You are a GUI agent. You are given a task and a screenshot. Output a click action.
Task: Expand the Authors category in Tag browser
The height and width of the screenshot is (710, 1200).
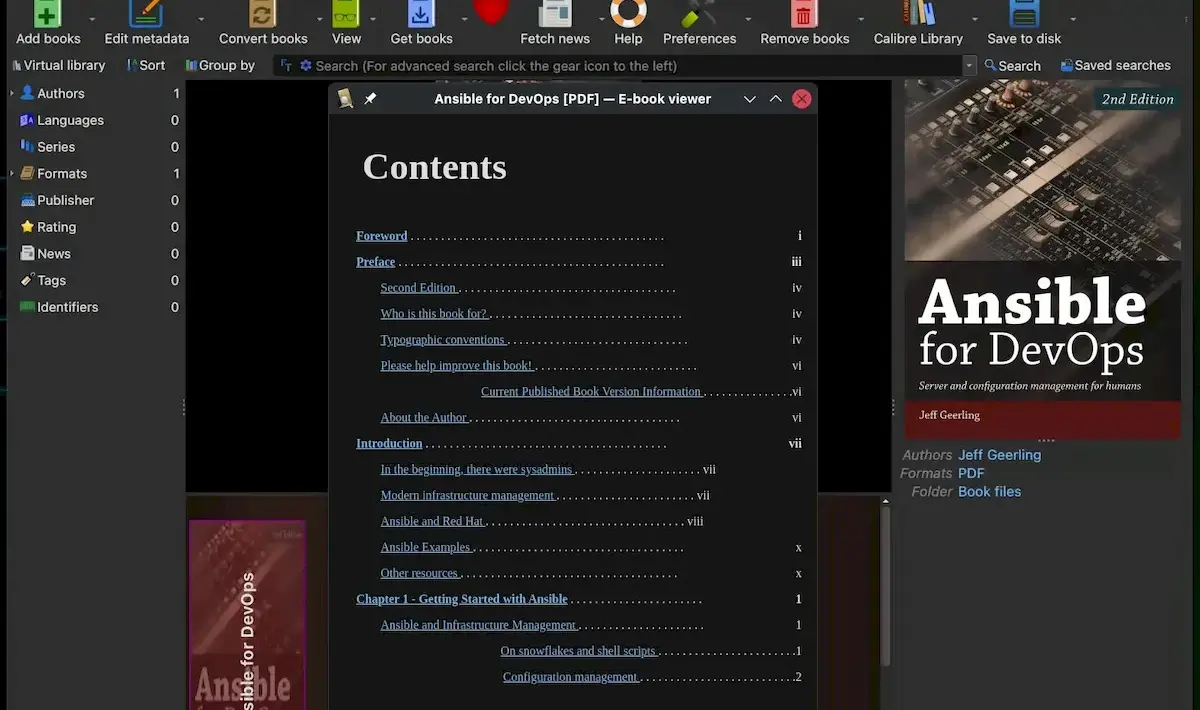click(x=11, y=93)
